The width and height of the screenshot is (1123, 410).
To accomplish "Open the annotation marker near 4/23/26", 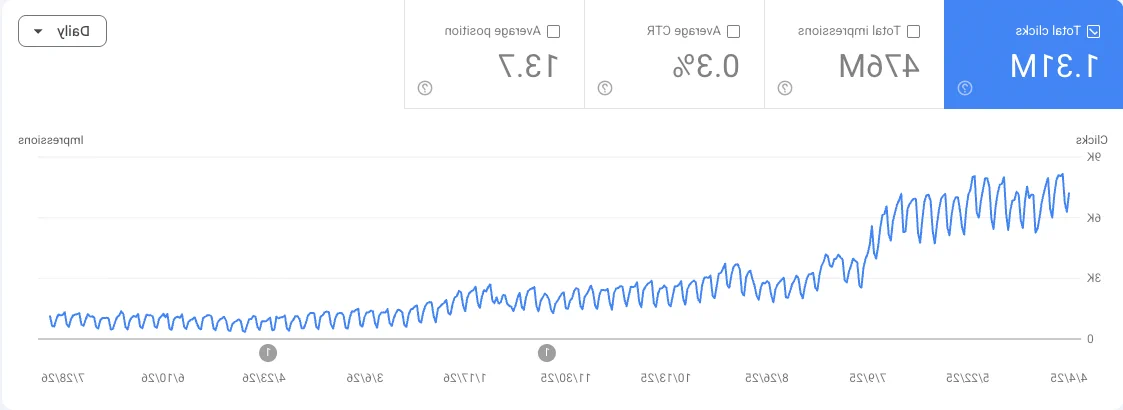I will (267, 352).
